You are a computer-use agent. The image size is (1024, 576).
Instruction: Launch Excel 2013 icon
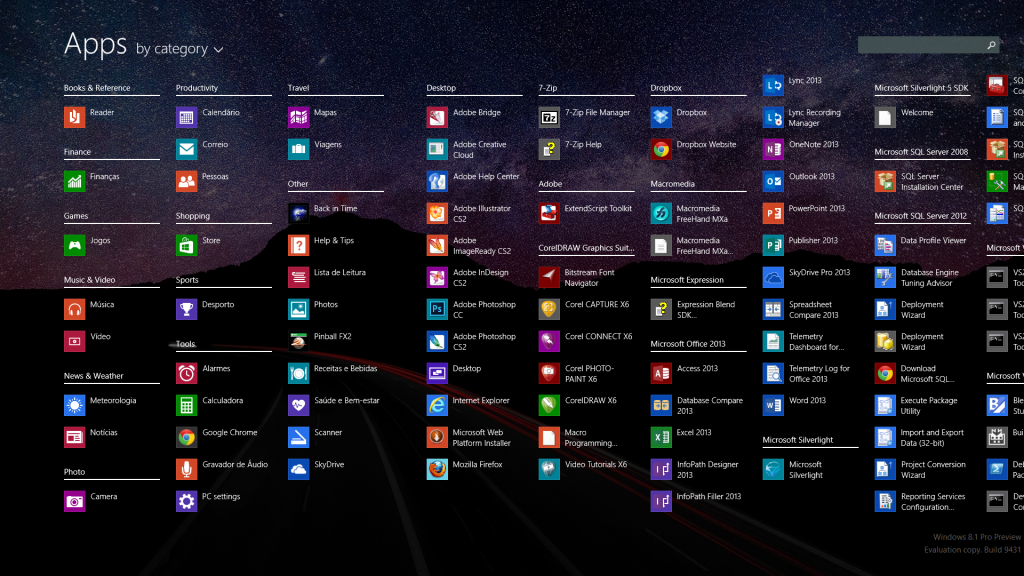pyautogui.click(x=660, y=437)
